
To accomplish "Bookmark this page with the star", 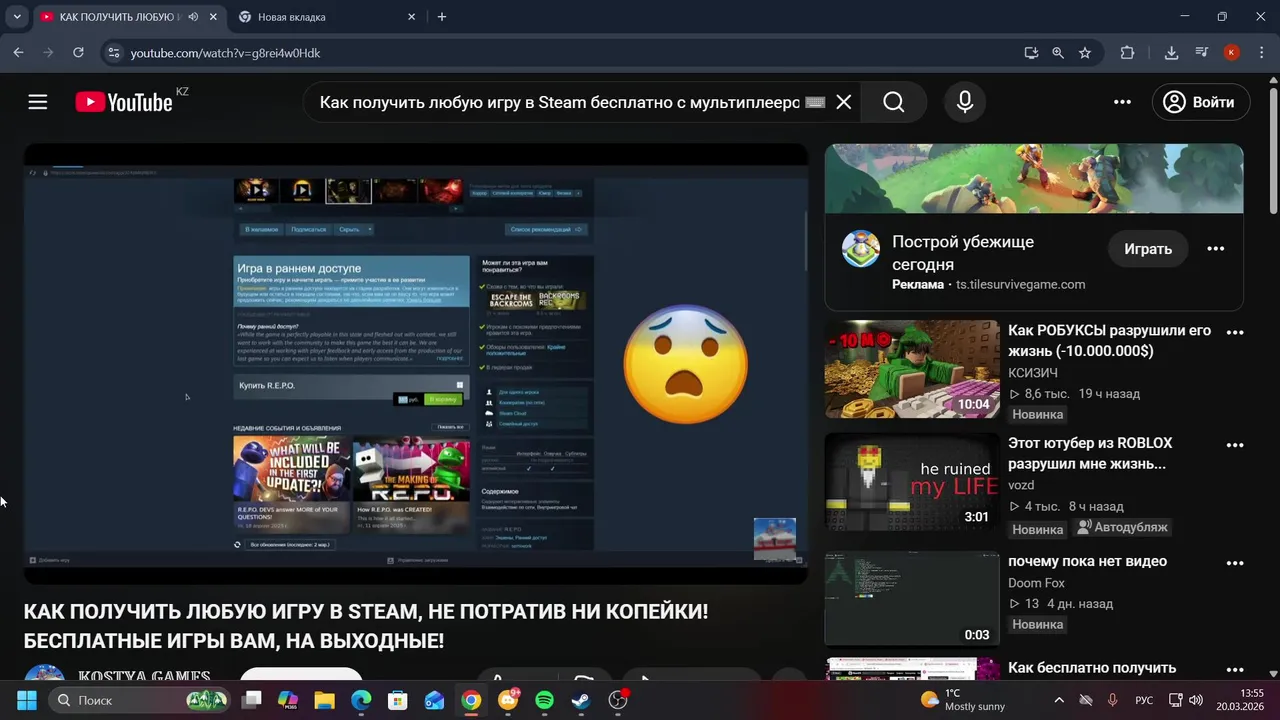I will (x=1085, y=53).
